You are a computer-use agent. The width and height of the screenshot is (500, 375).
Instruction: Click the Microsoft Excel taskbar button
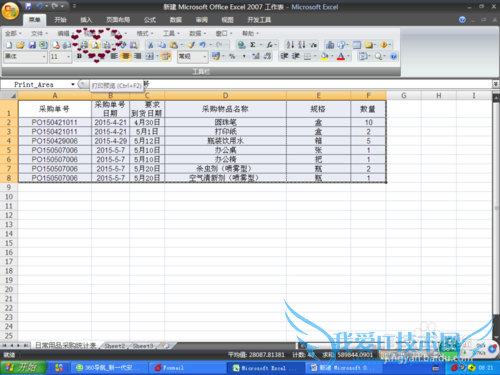[266, 368]
